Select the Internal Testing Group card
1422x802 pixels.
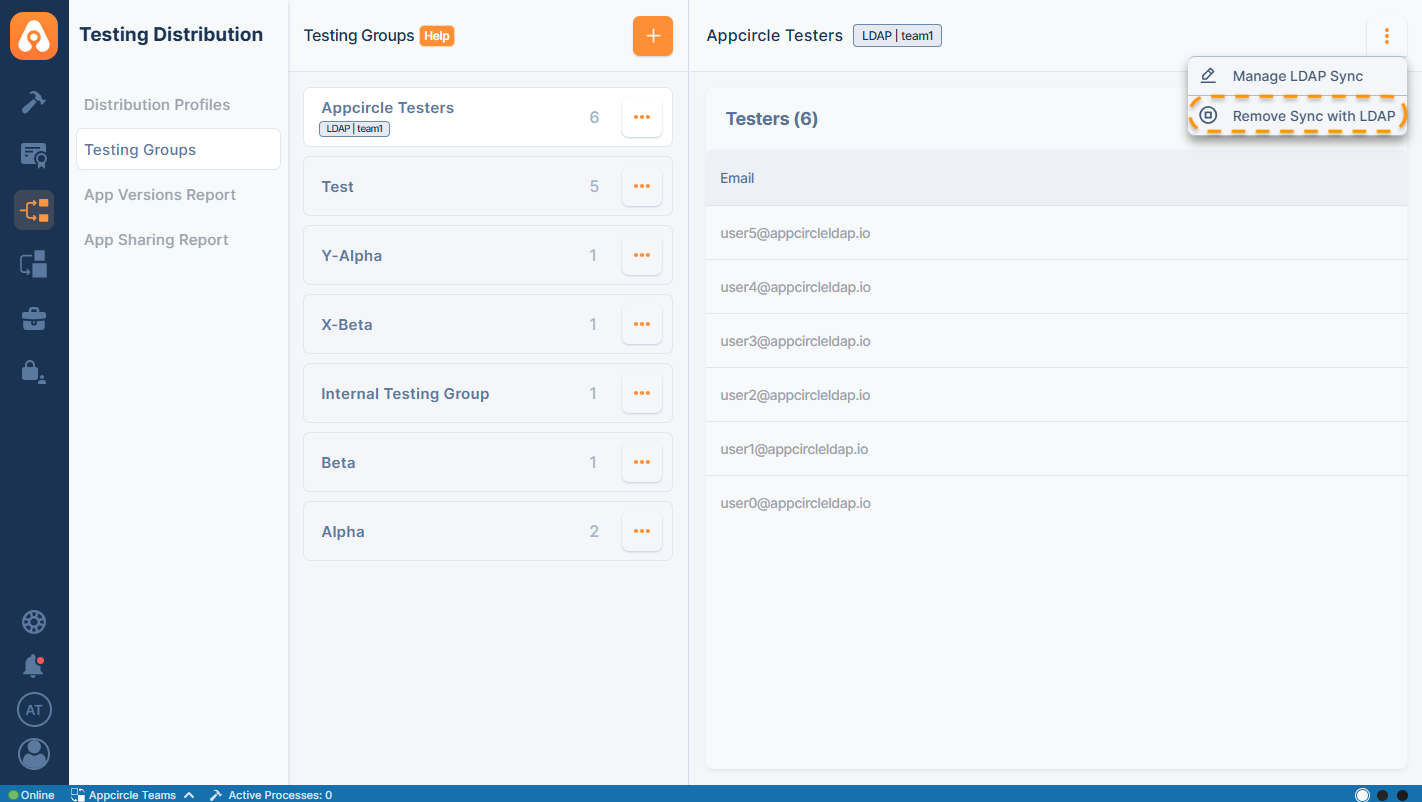tap(488, 393)
